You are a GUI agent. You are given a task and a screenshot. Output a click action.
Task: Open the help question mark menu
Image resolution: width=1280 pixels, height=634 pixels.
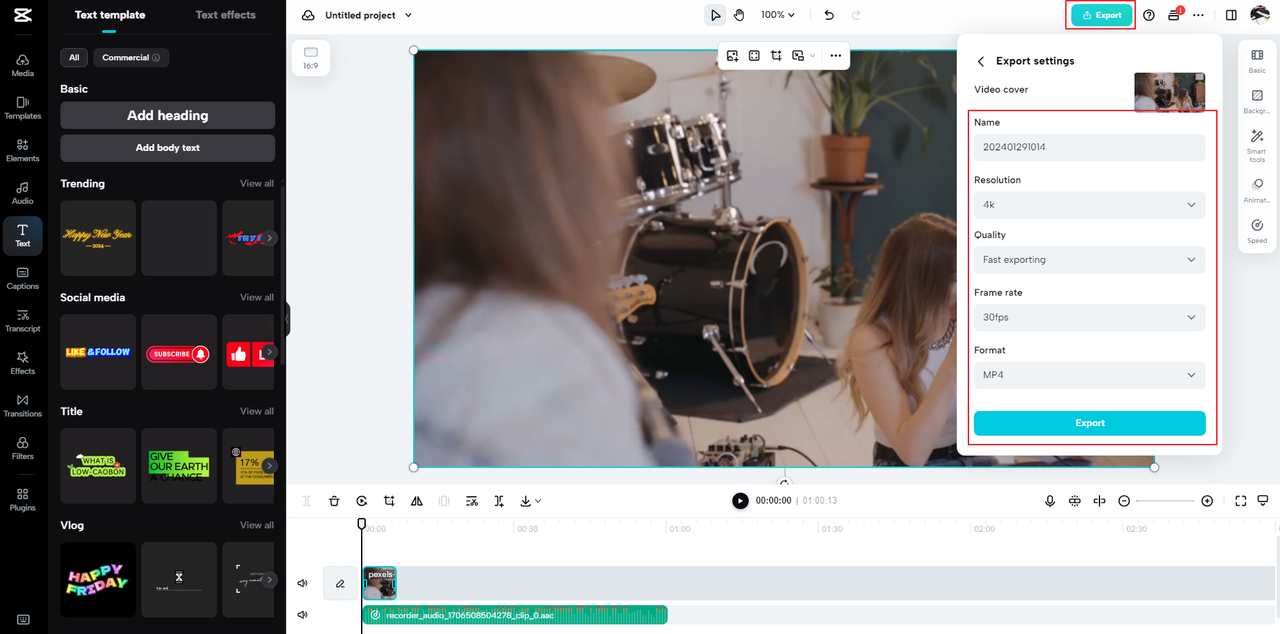coord(1149,15)
